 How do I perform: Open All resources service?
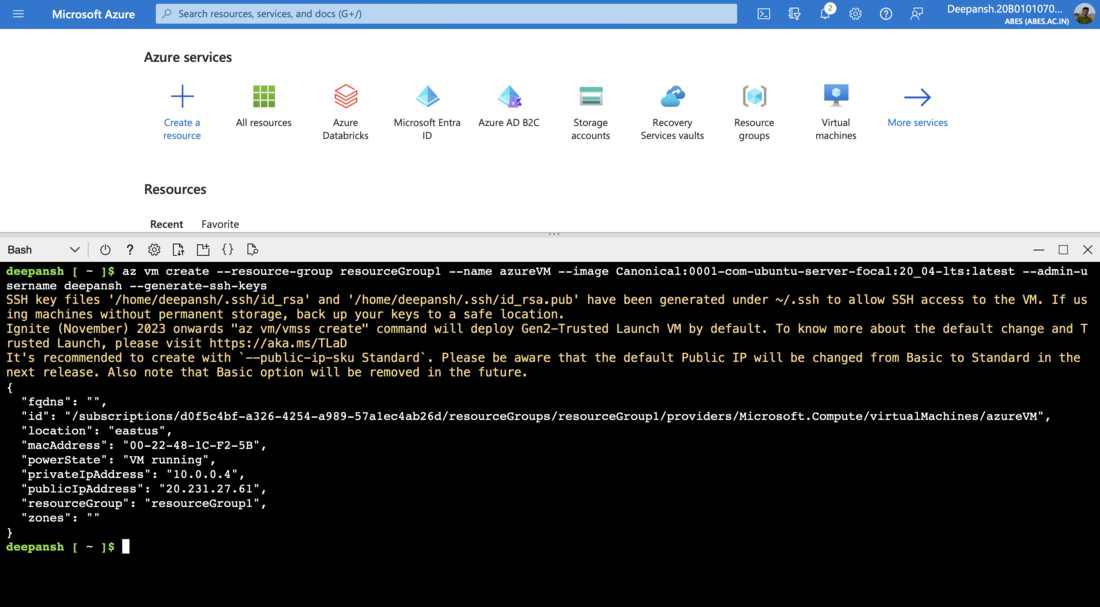pos(264,105)
